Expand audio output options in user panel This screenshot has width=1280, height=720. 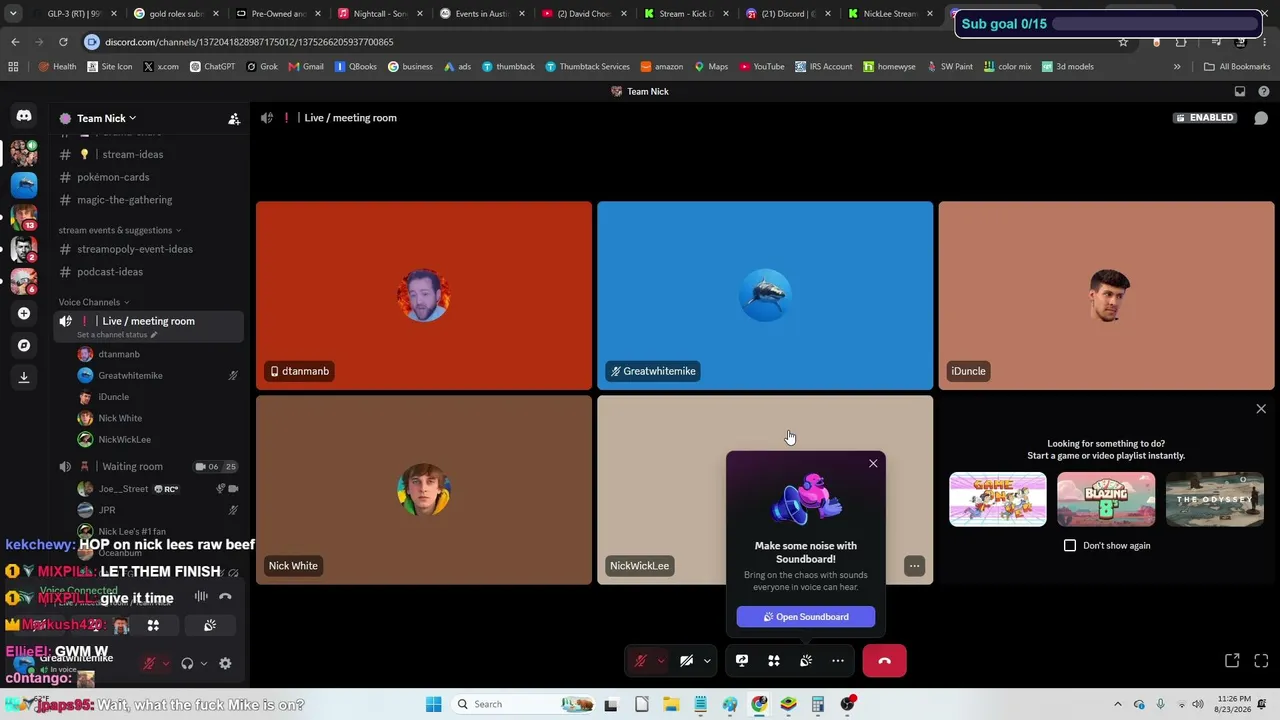[204, 663]
